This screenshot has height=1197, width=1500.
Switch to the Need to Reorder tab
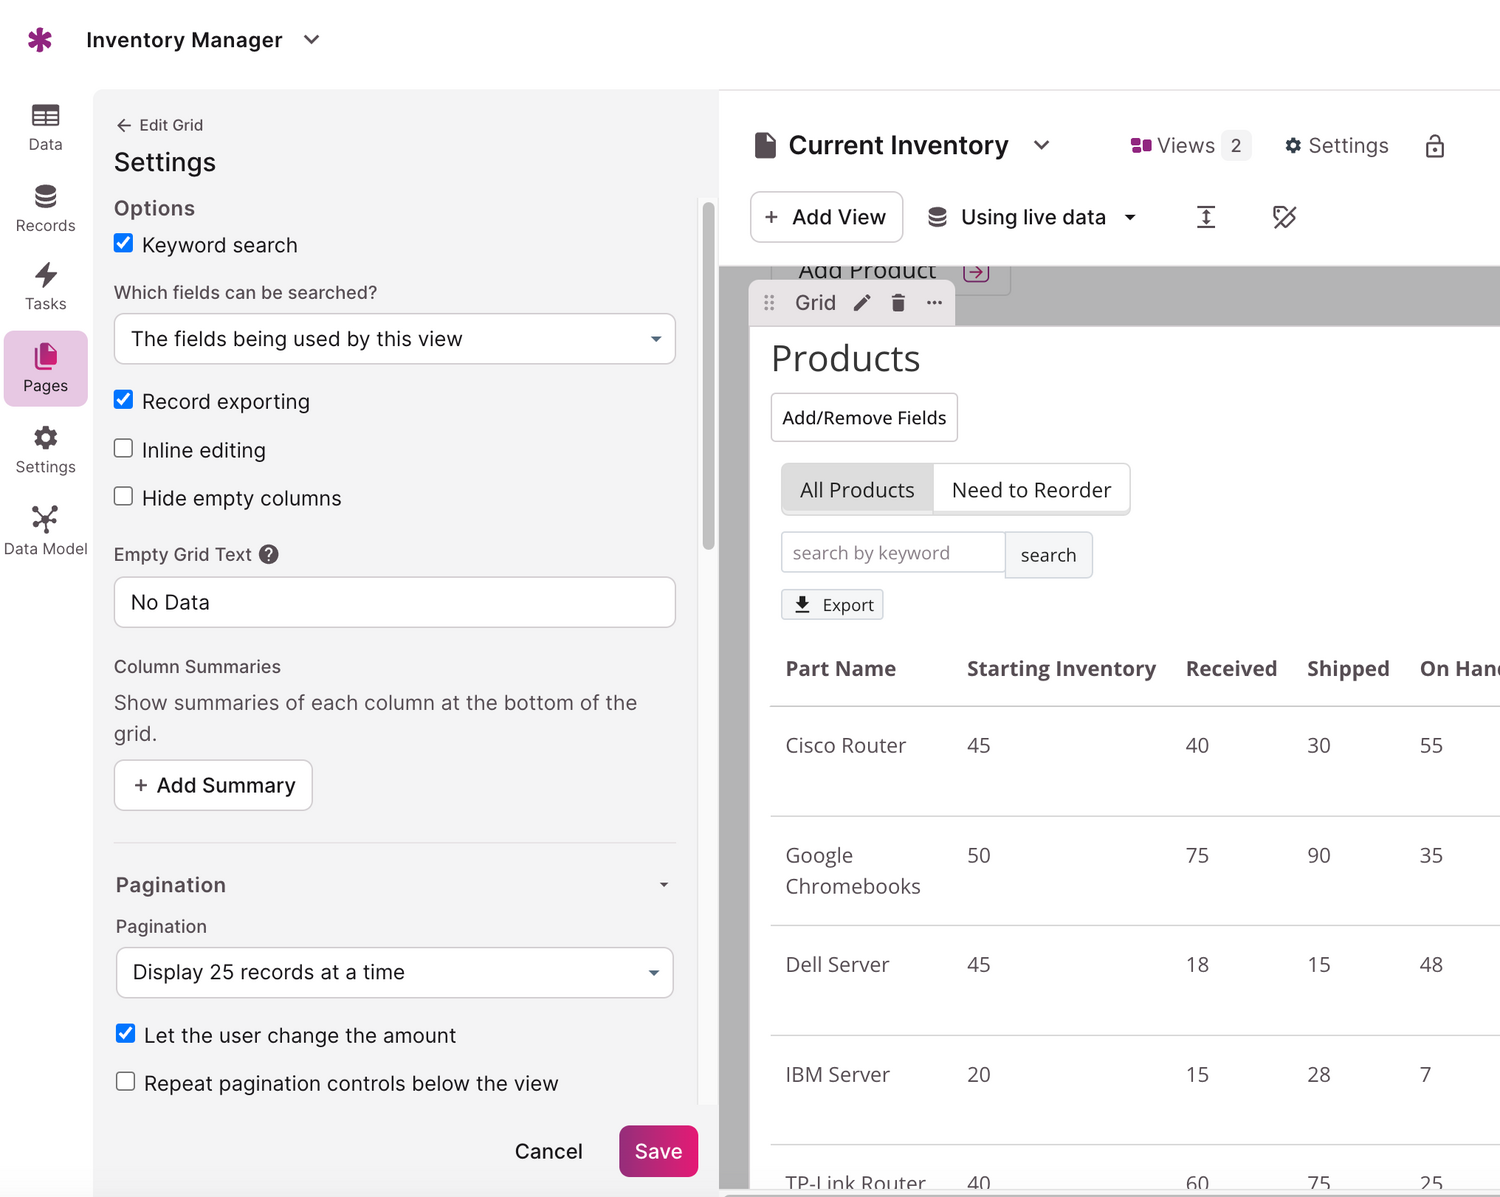1031,490
